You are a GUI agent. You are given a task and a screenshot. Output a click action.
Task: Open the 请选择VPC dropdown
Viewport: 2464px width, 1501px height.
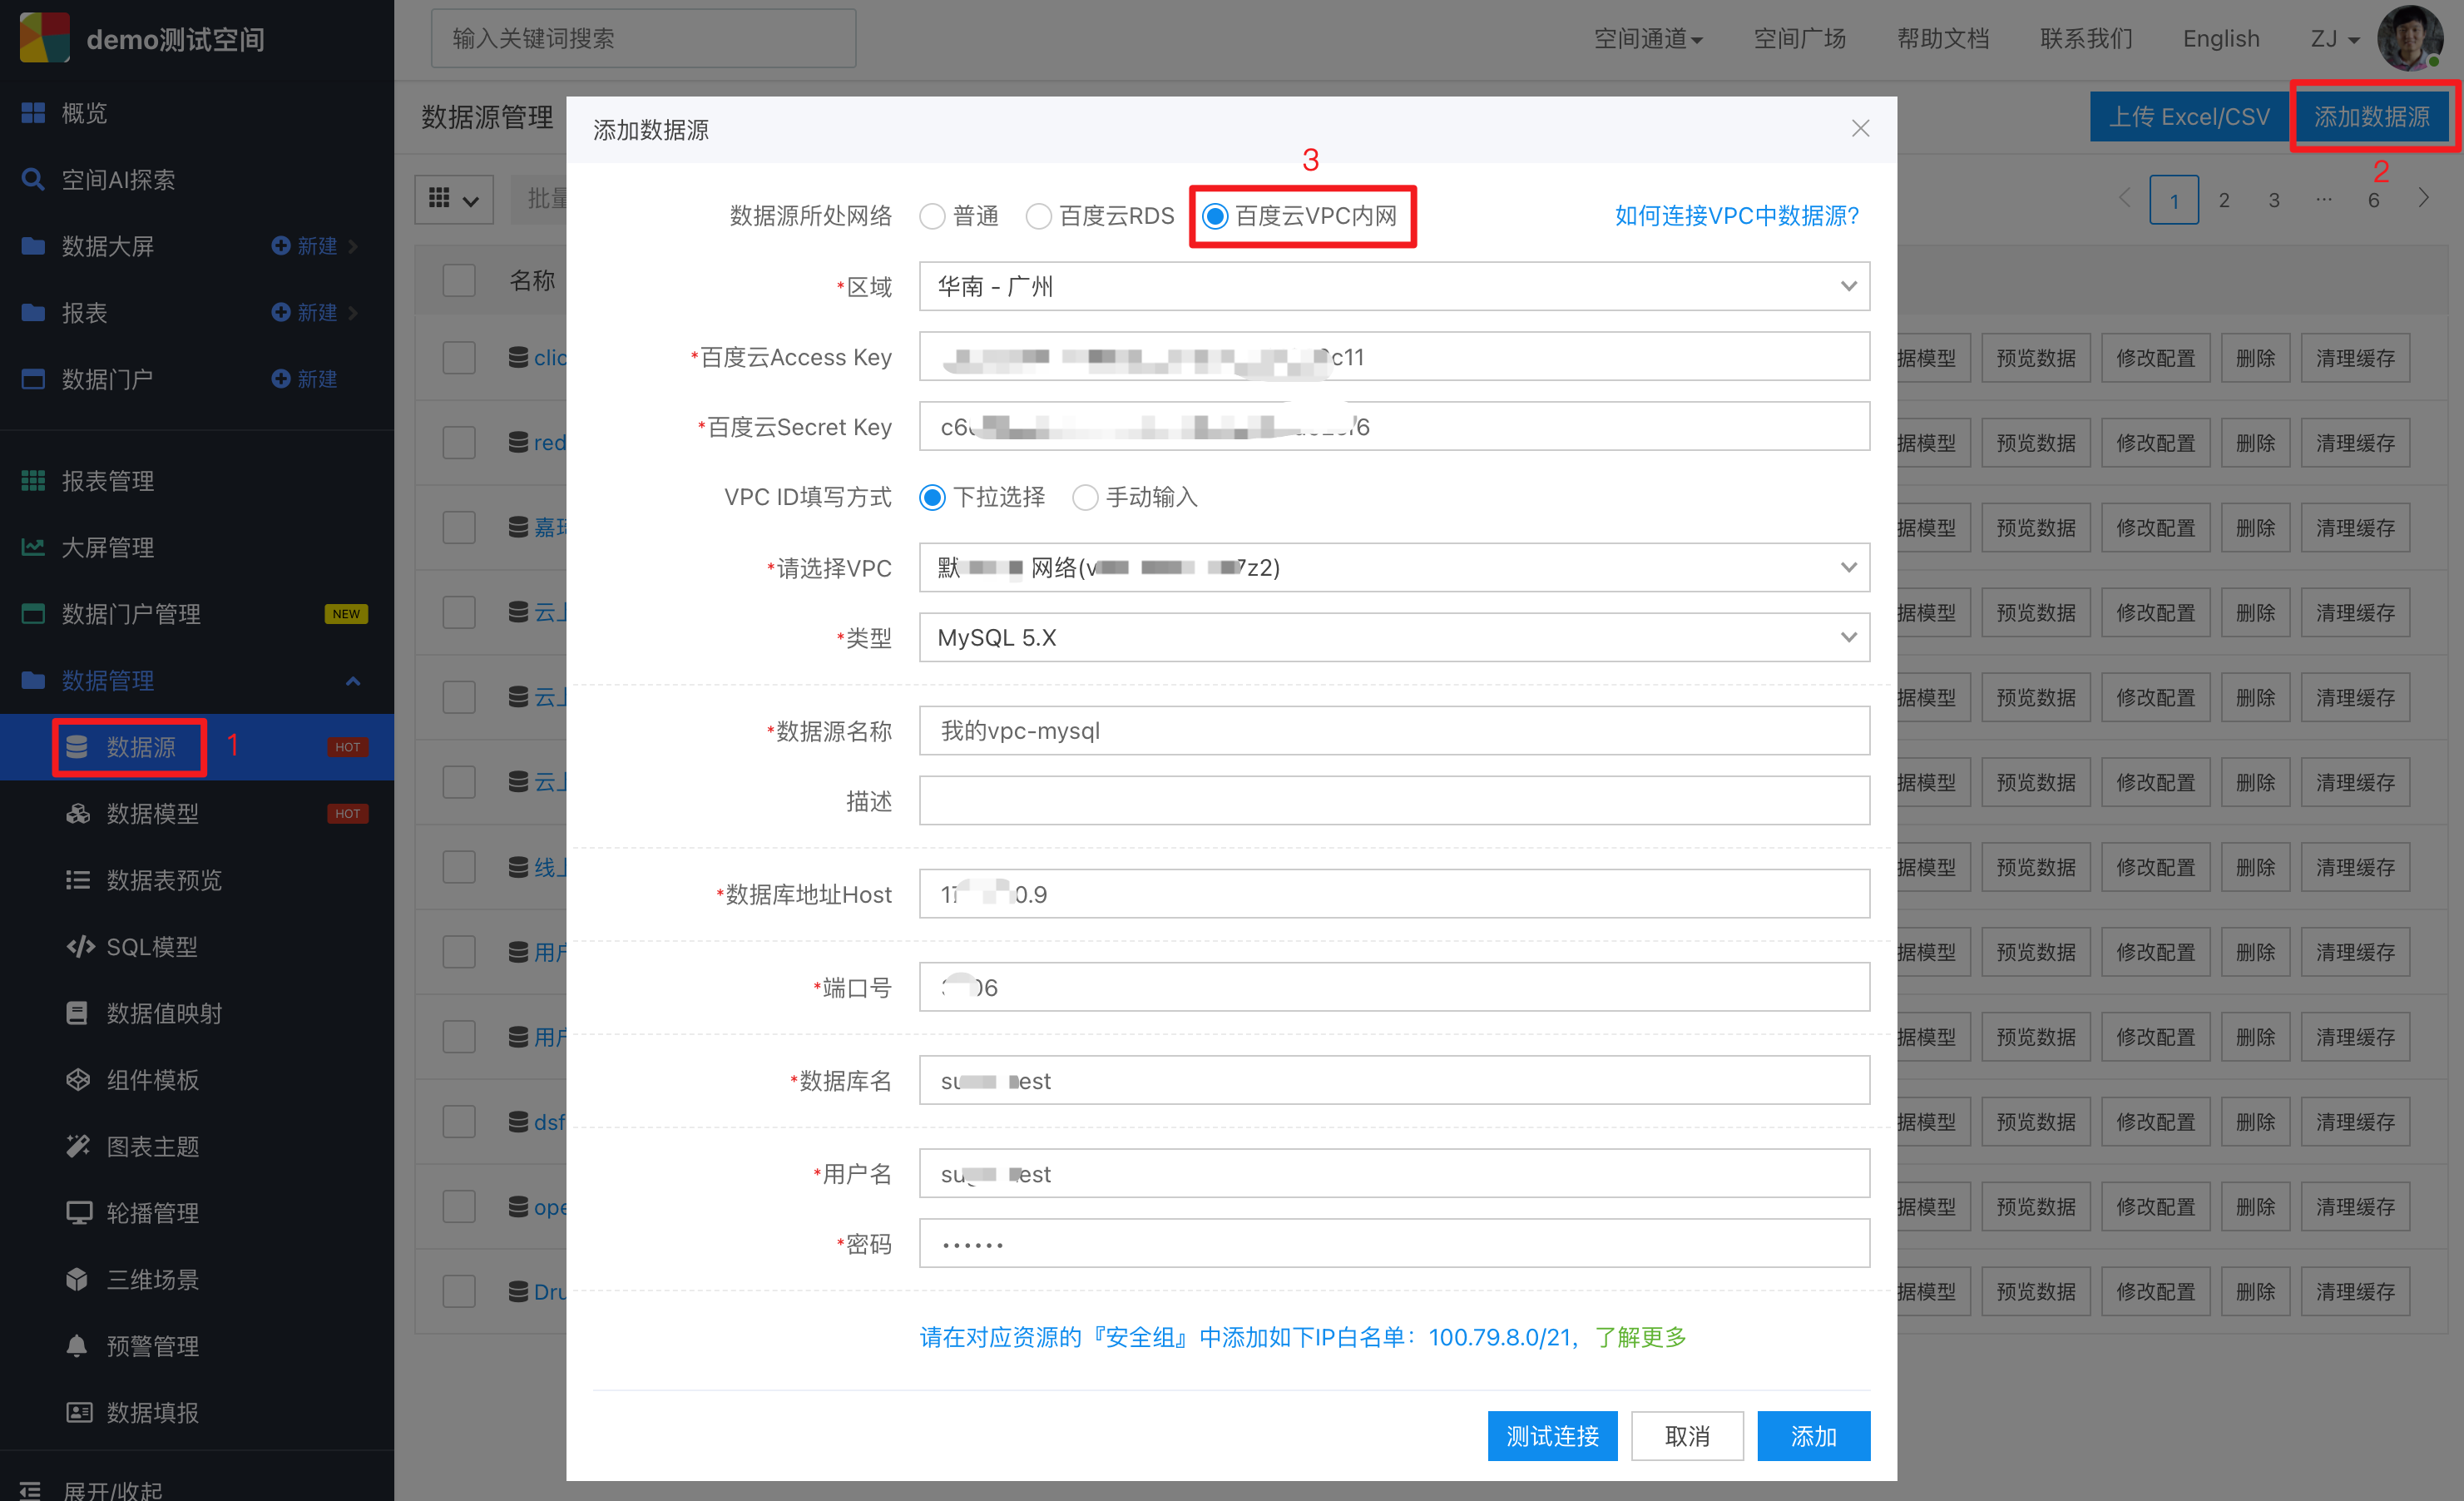coord(1394,568)
